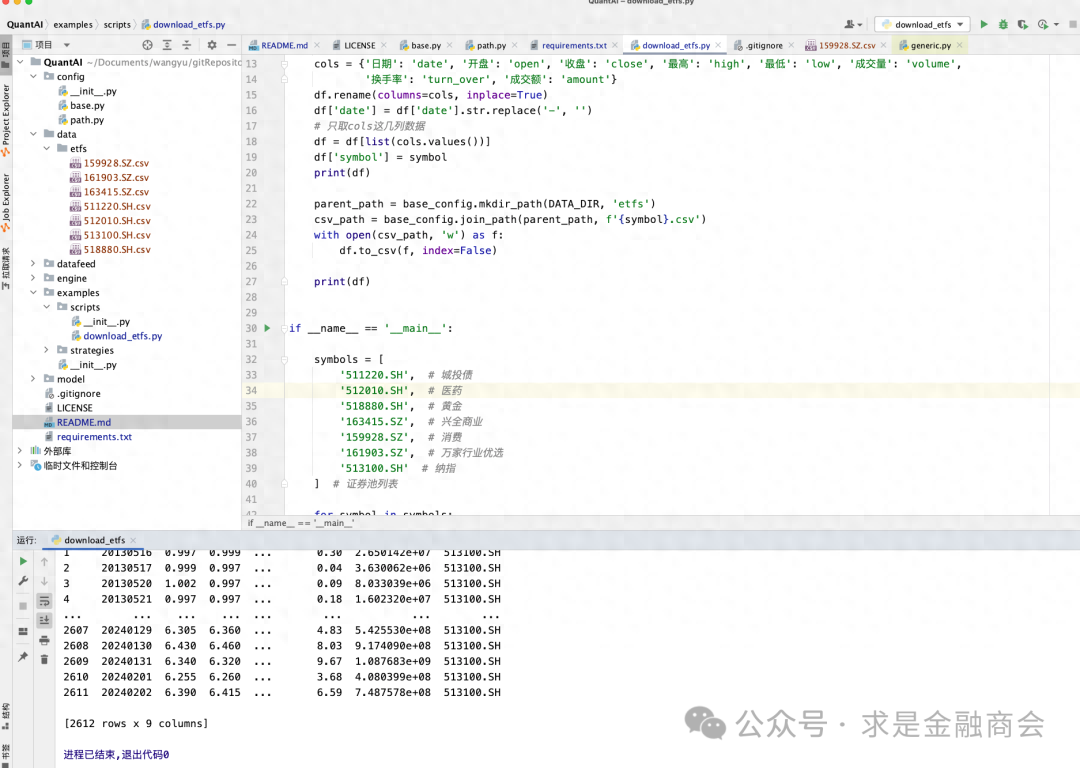The width and height of the screenshot is (1080, 768).
Task: Click fold marker at line 13
Action: pyautogui.click(x=284, y=63)
